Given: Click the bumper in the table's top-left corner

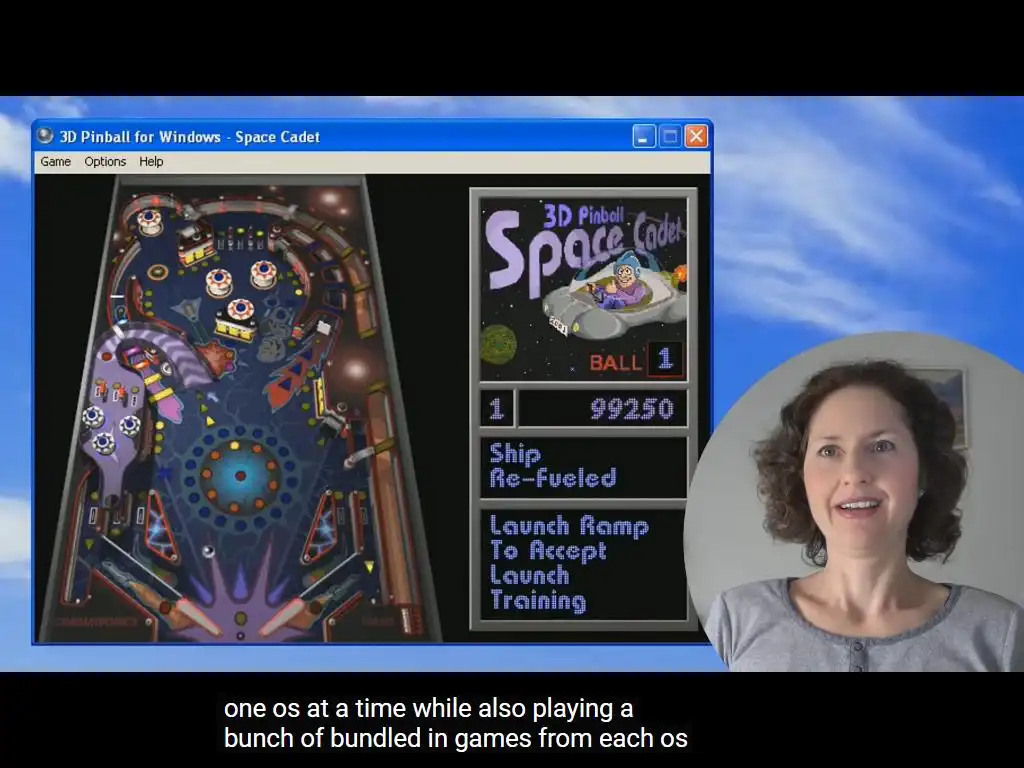Looking at the screenshot, I should click(x=149, y=222).
